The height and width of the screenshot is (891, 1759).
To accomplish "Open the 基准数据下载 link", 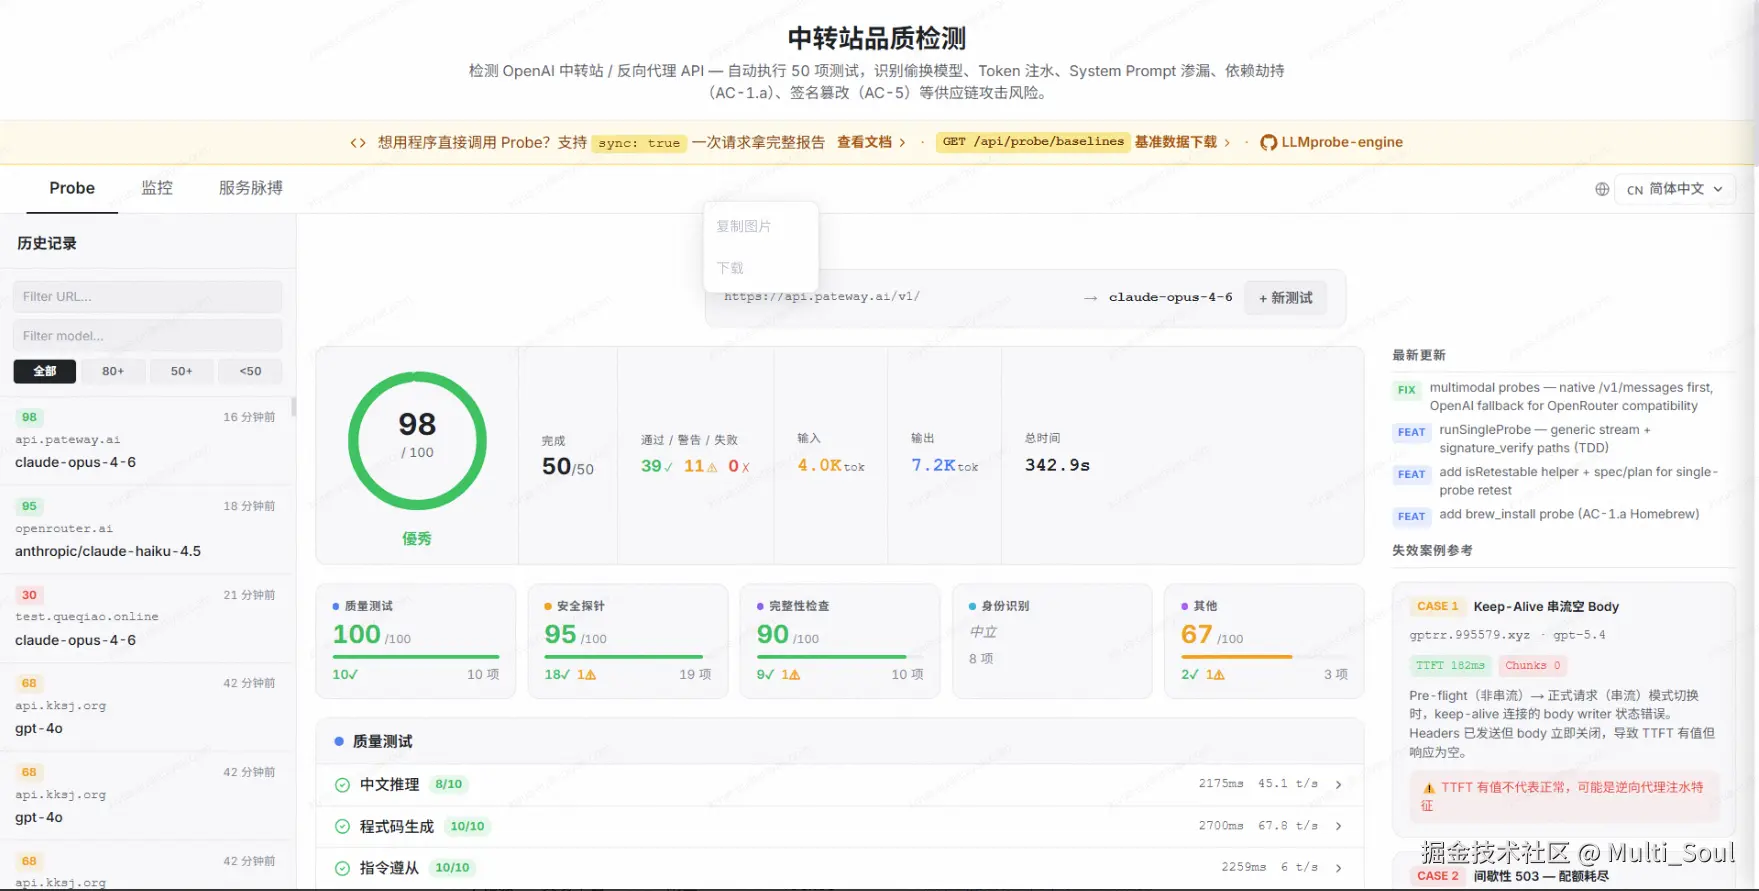I will point(1176,143).
